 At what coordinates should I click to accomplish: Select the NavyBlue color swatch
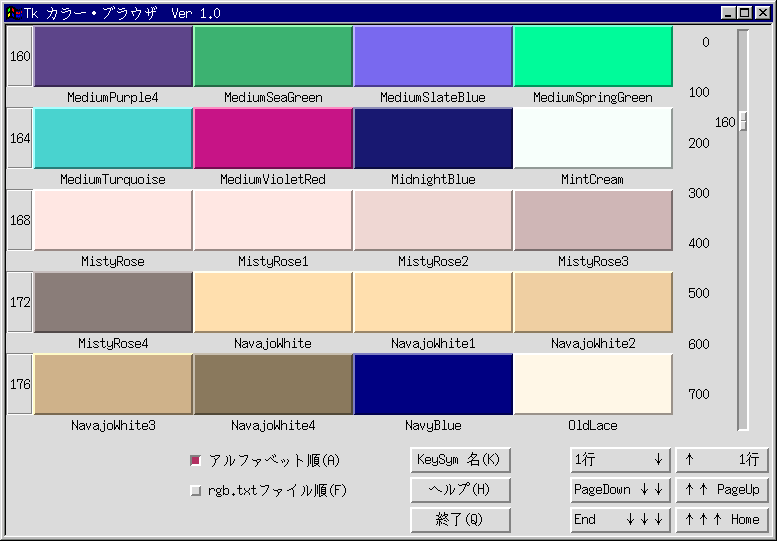tap(433, 384)
